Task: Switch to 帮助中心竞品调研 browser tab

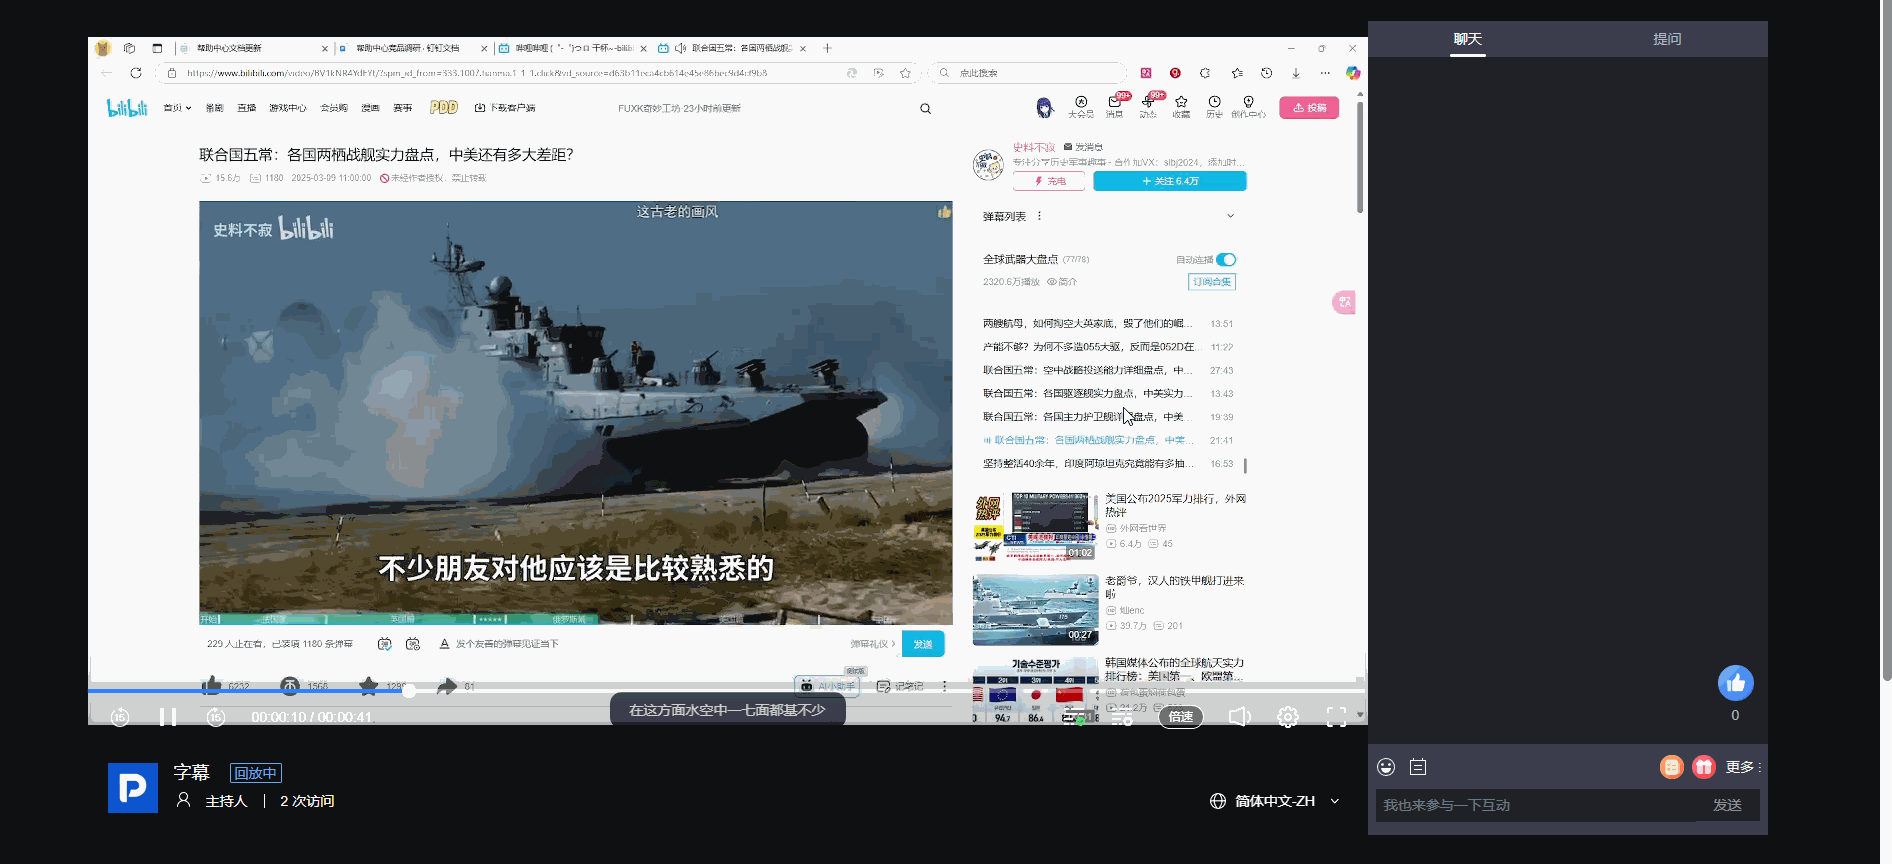Action: point(413,48)
